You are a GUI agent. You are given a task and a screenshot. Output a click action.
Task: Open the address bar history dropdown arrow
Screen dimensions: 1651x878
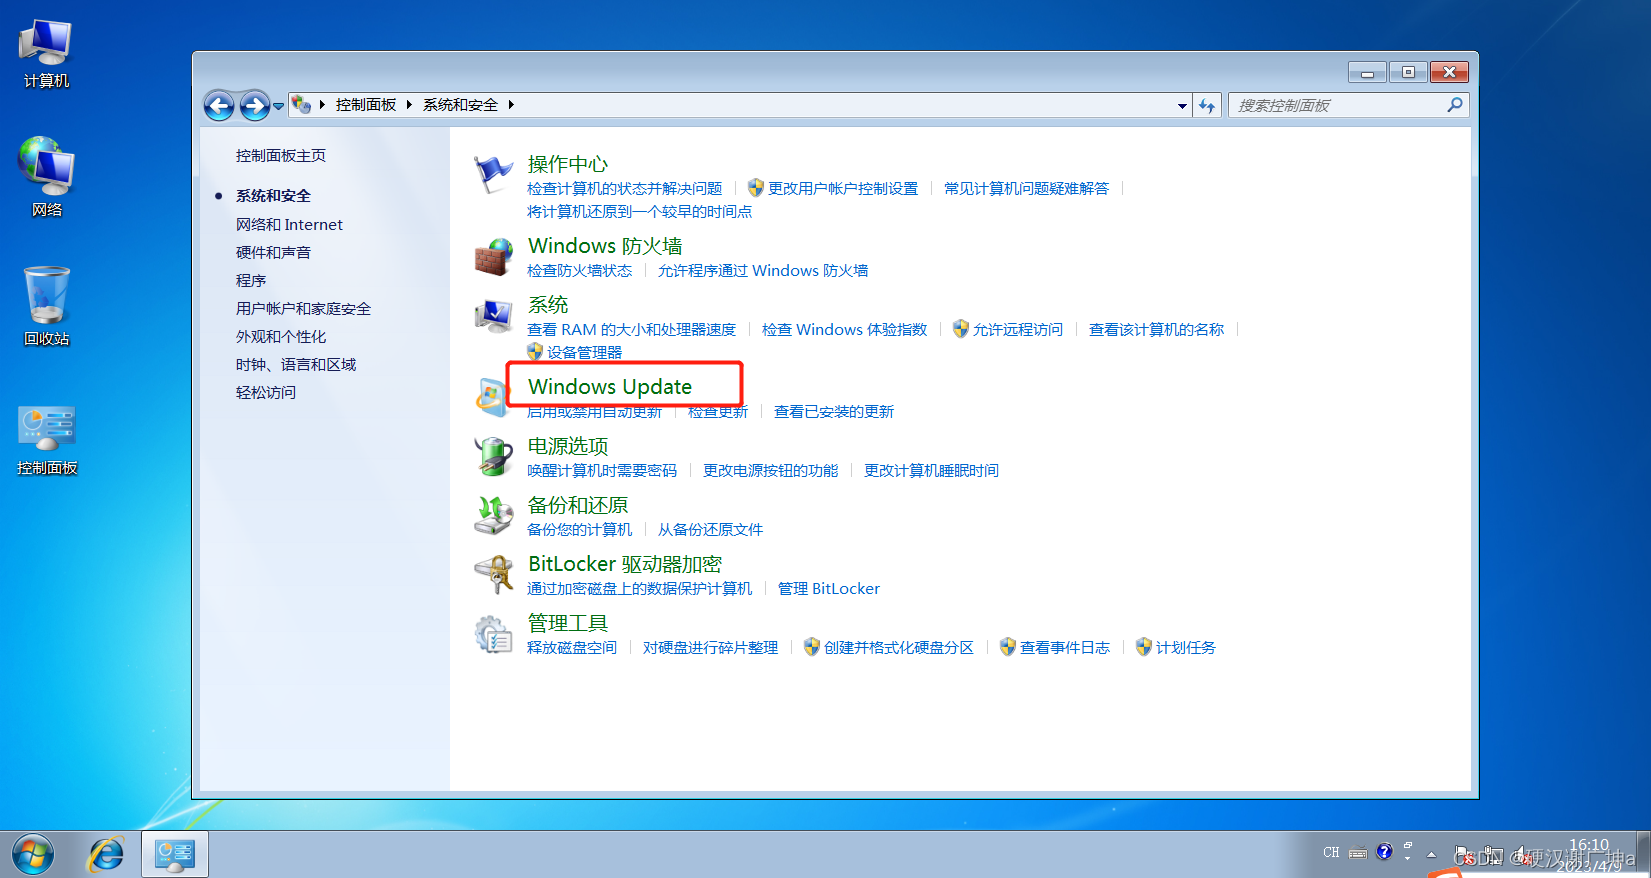click(1182, 105)
